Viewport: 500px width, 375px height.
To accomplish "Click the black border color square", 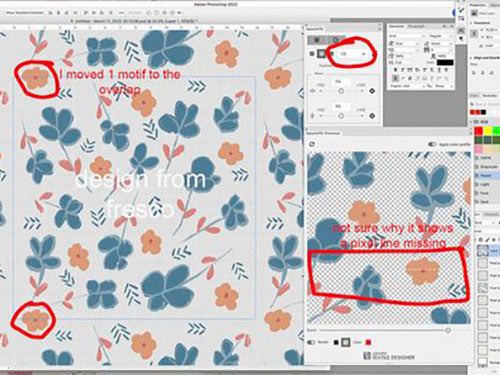I will point(336,342).
